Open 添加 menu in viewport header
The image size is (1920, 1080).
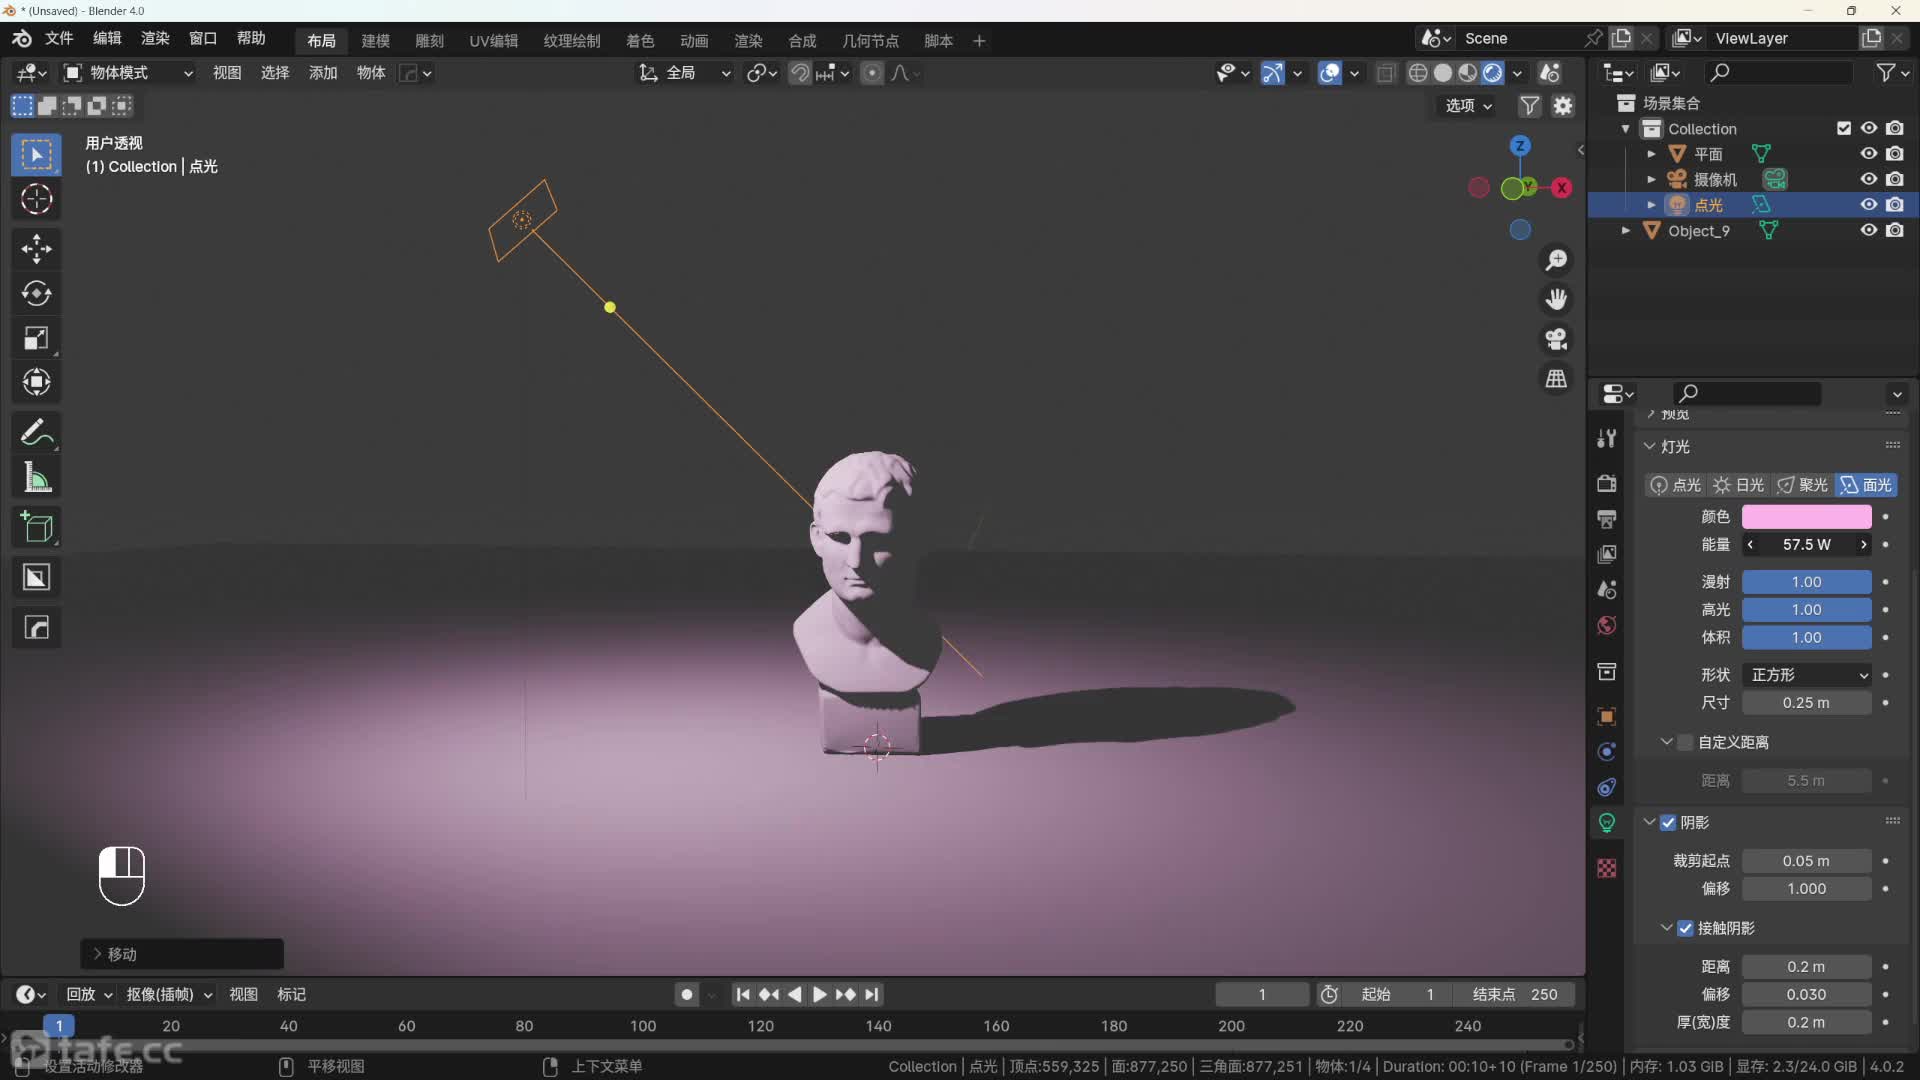(x=323, y=73)
